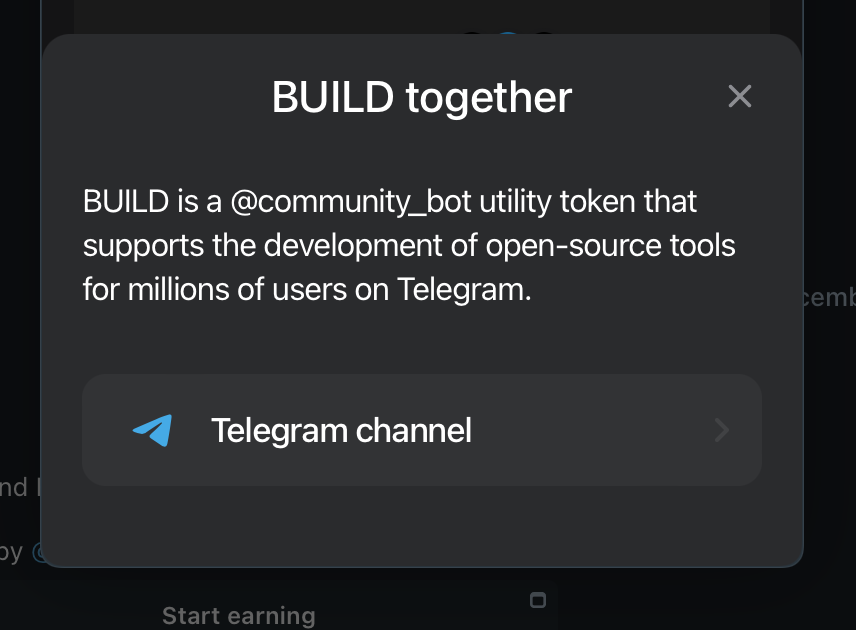Click the cut-off text at right edge
856x630 pixels.
pyautogui.click(x=829, y=297)
